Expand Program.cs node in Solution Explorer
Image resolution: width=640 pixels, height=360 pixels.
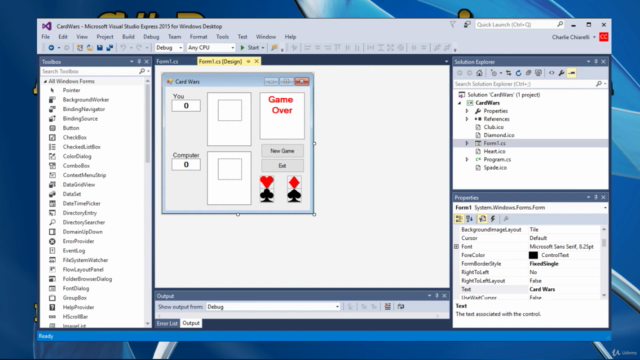467,160
